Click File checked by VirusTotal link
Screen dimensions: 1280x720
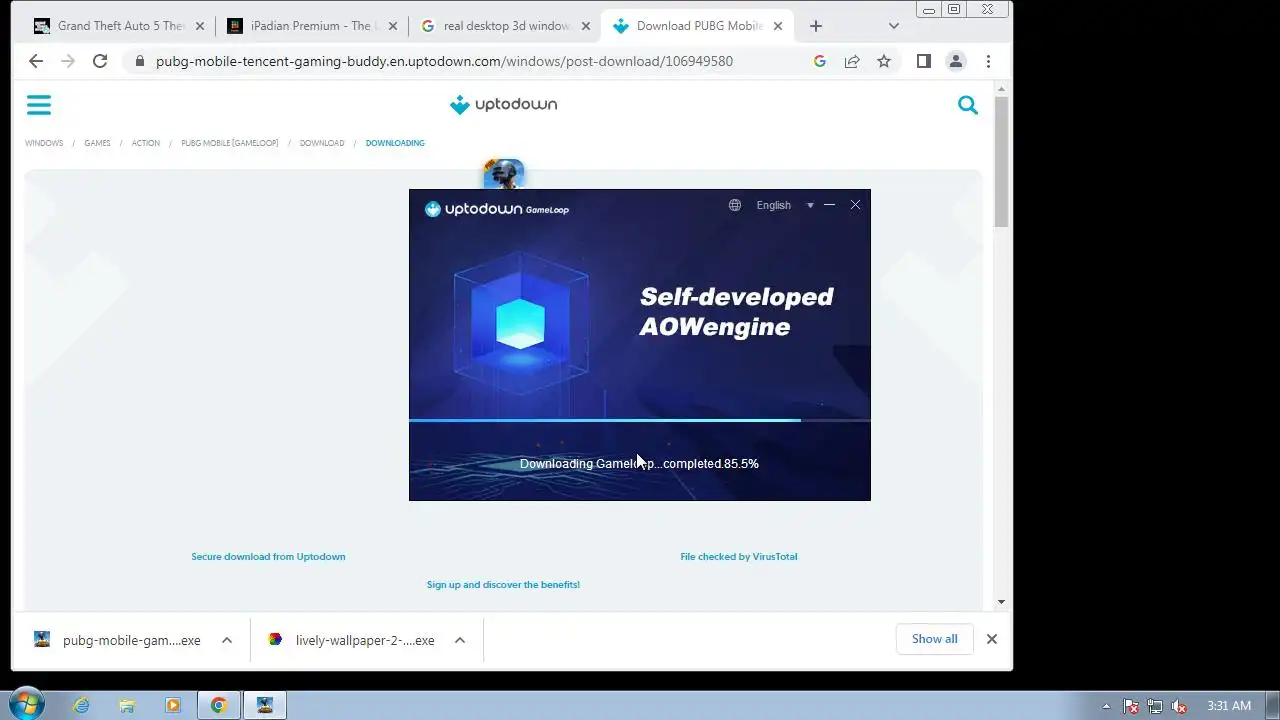[x=739, y=556]
